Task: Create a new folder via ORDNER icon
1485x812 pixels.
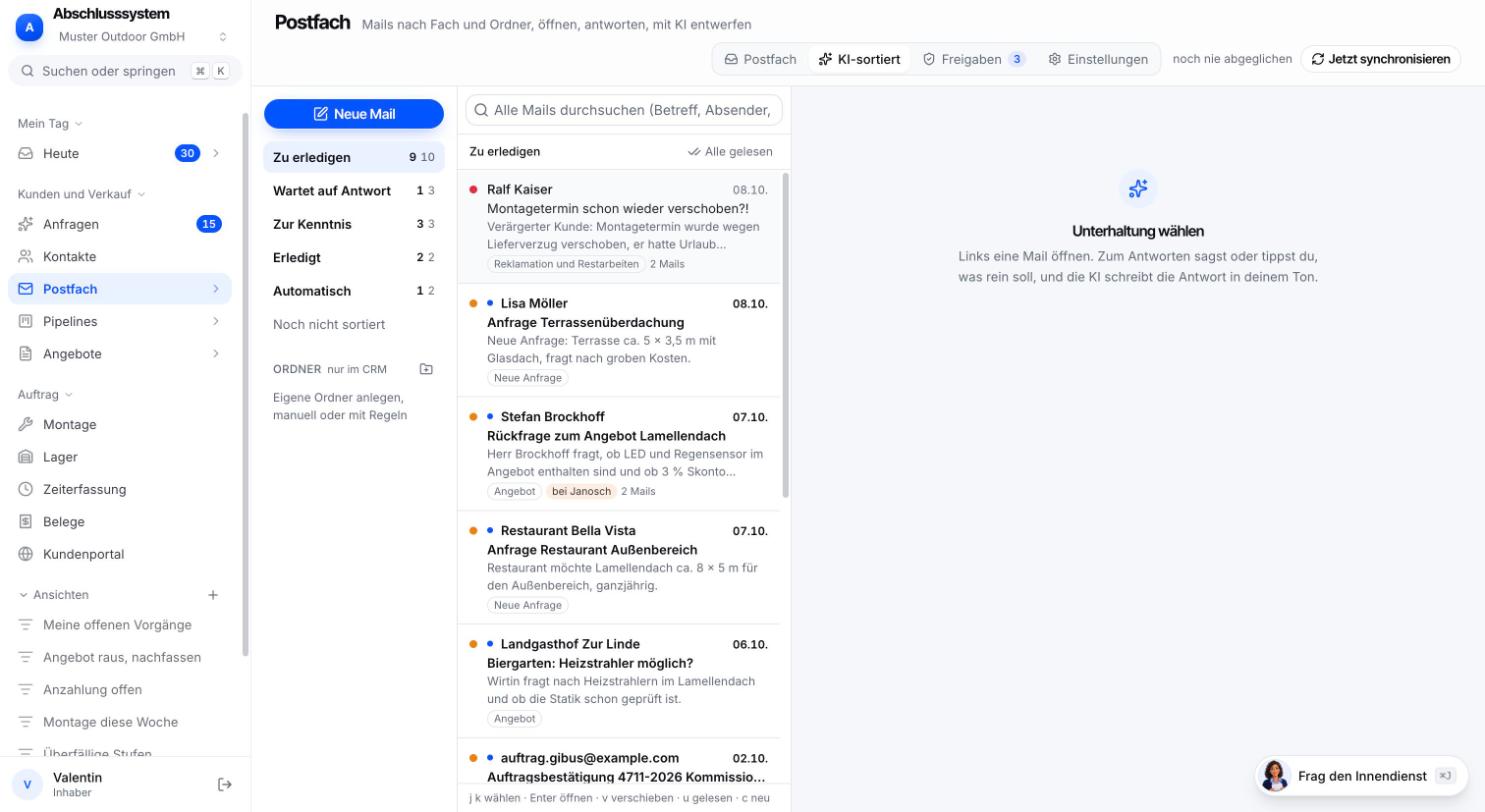Action: (426, 369)
